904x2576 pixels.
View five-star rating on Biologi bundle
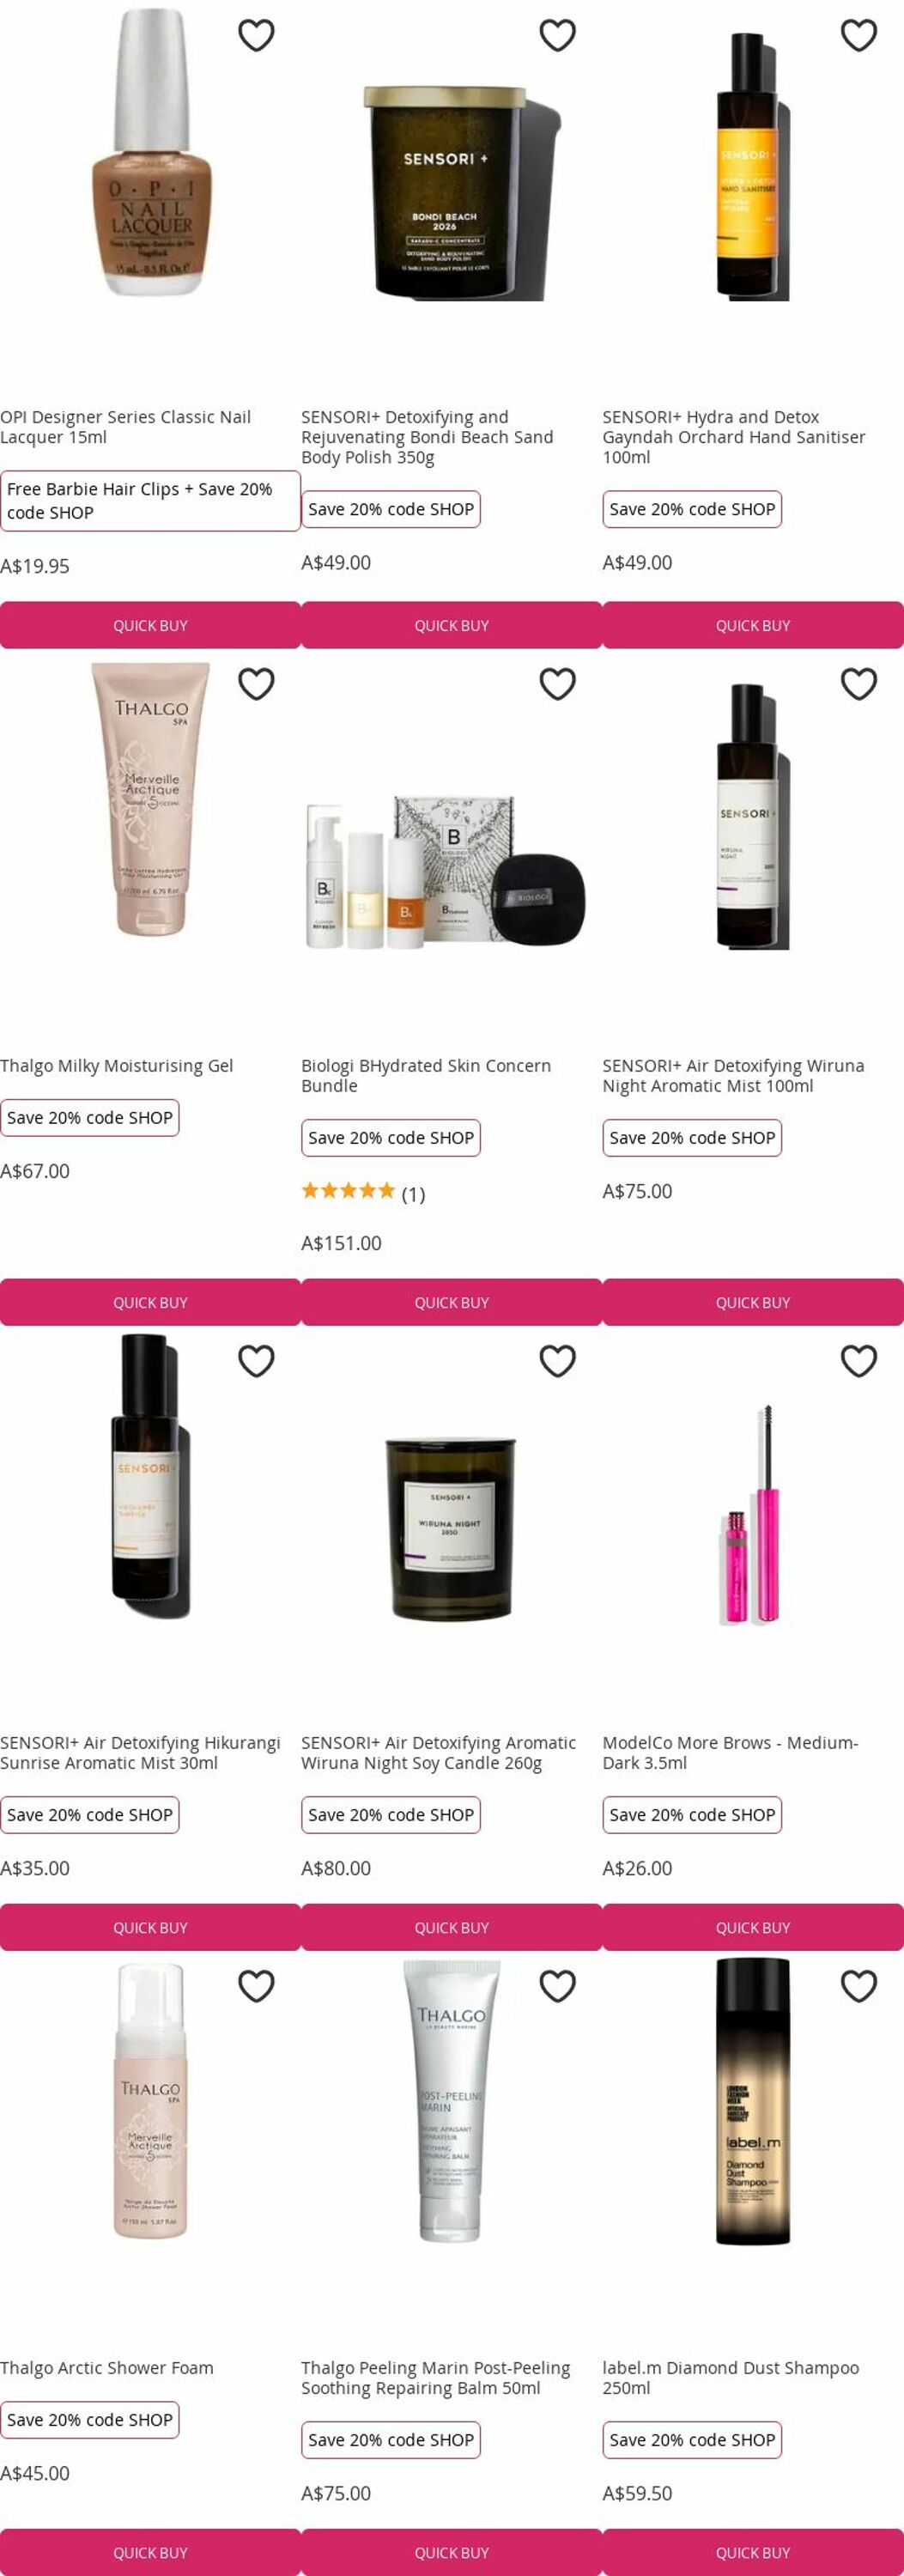coord(348,1191)
